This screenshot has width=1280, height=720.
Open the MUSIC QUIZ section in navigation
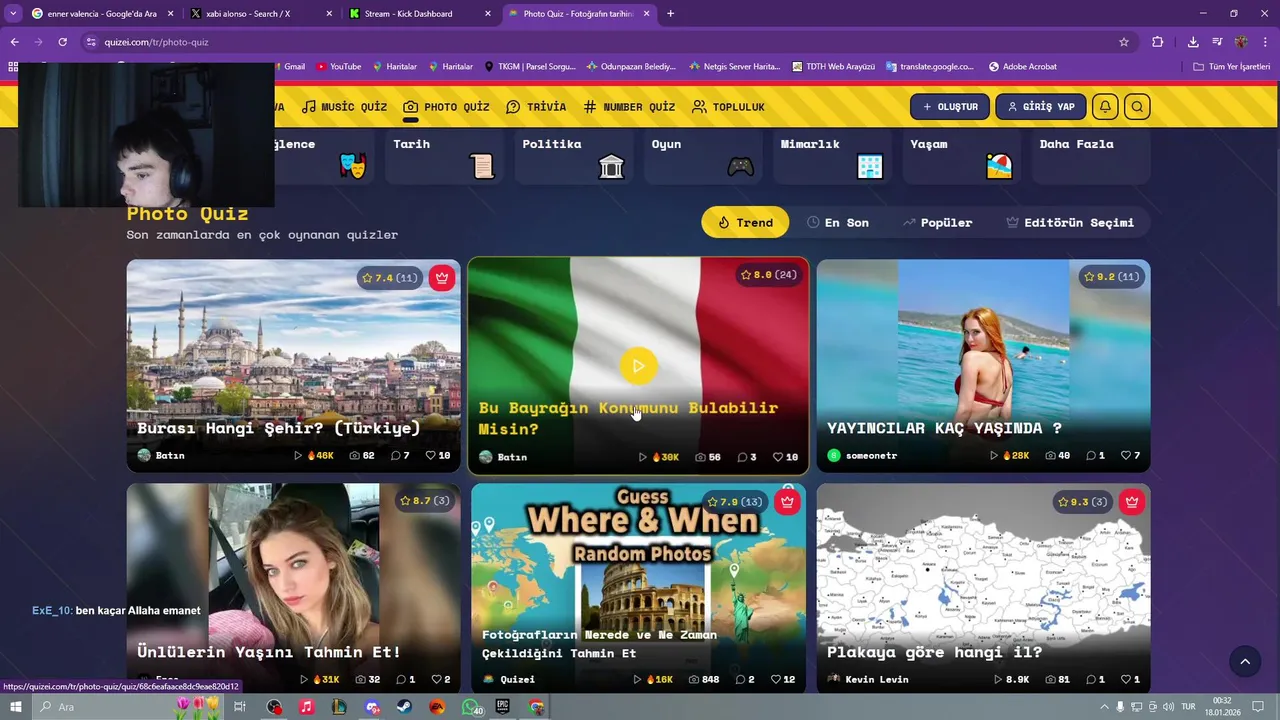344,107
